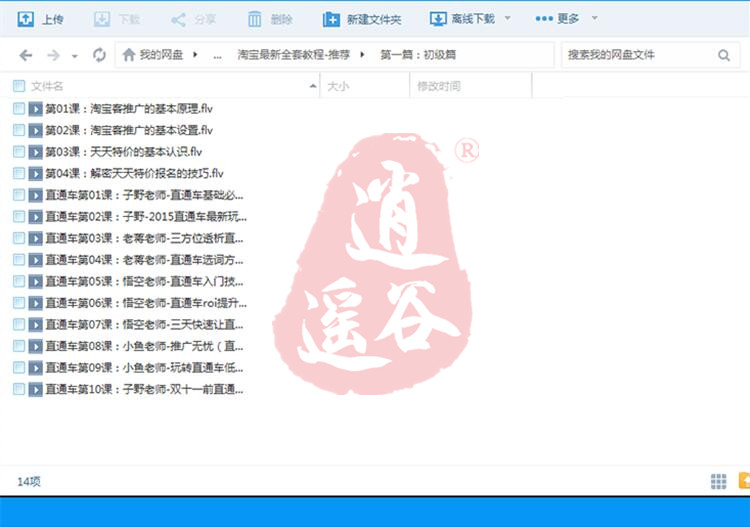Check the box for 直通车第05课
The image size is (750, 527).
19,281
